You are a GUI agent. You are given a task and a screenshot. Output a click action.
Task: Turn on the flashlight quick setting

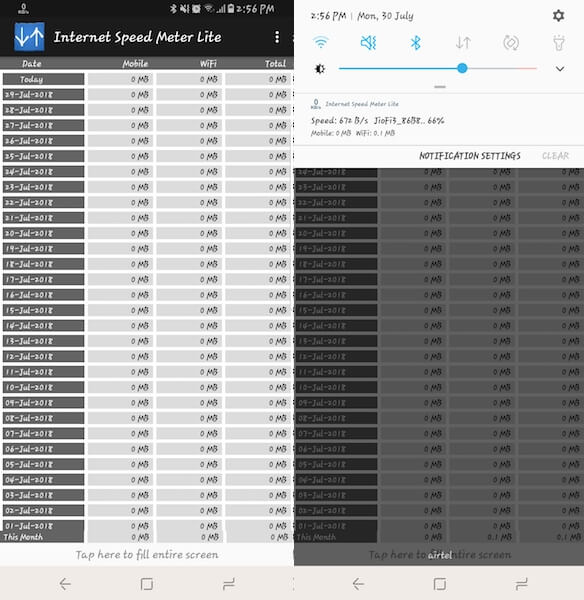click(559, 43)
